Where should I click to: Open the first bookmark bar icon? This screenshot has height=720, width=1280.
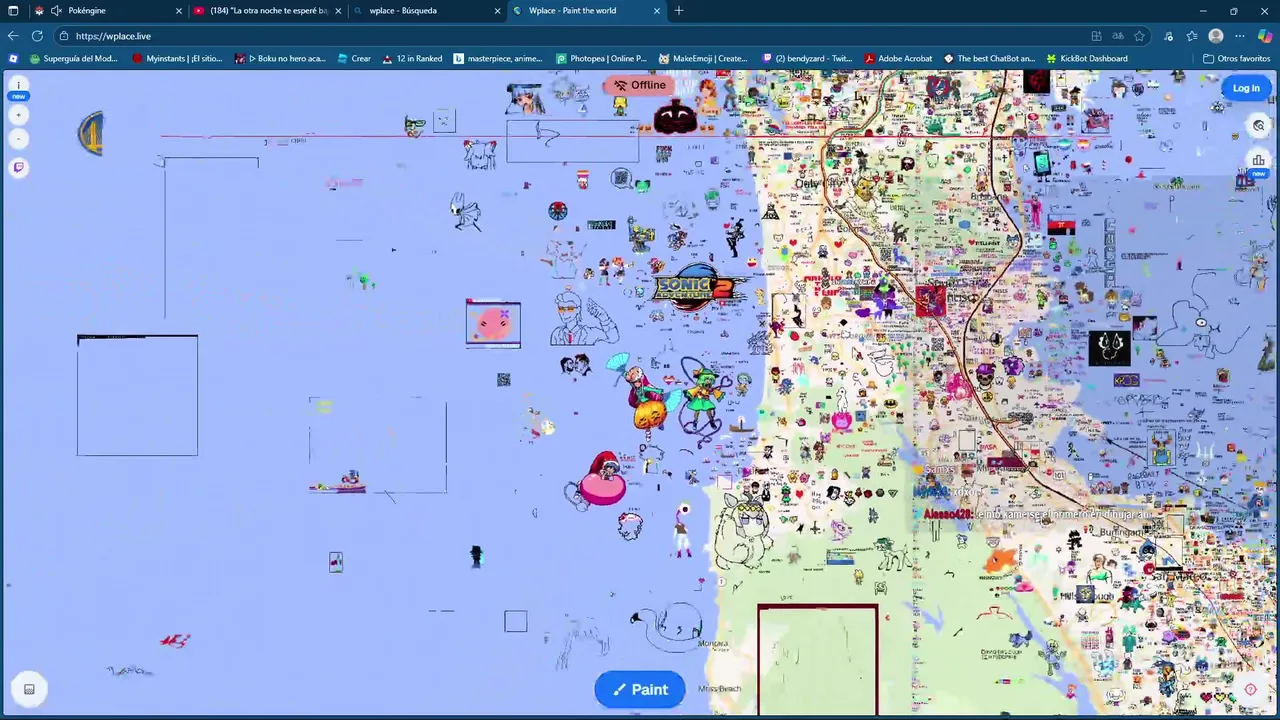(13, 58)
